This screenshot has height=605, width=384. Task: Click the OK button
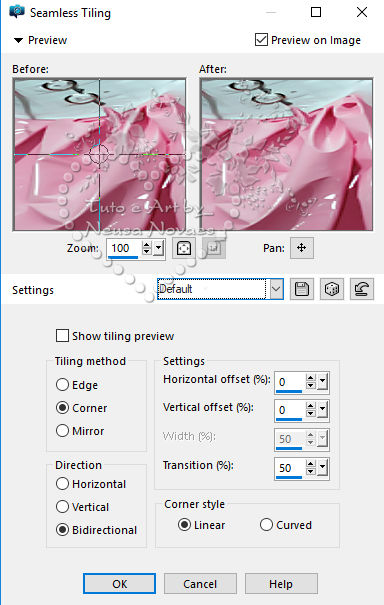(x=119, y=583)
